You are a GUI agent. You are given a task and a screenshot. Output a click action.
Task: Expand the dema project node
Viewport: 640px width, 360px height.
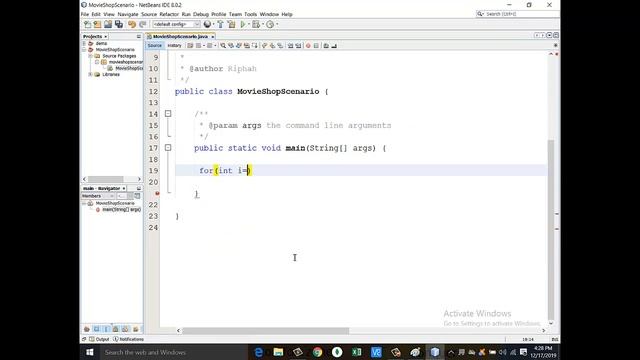coord(84,43)
